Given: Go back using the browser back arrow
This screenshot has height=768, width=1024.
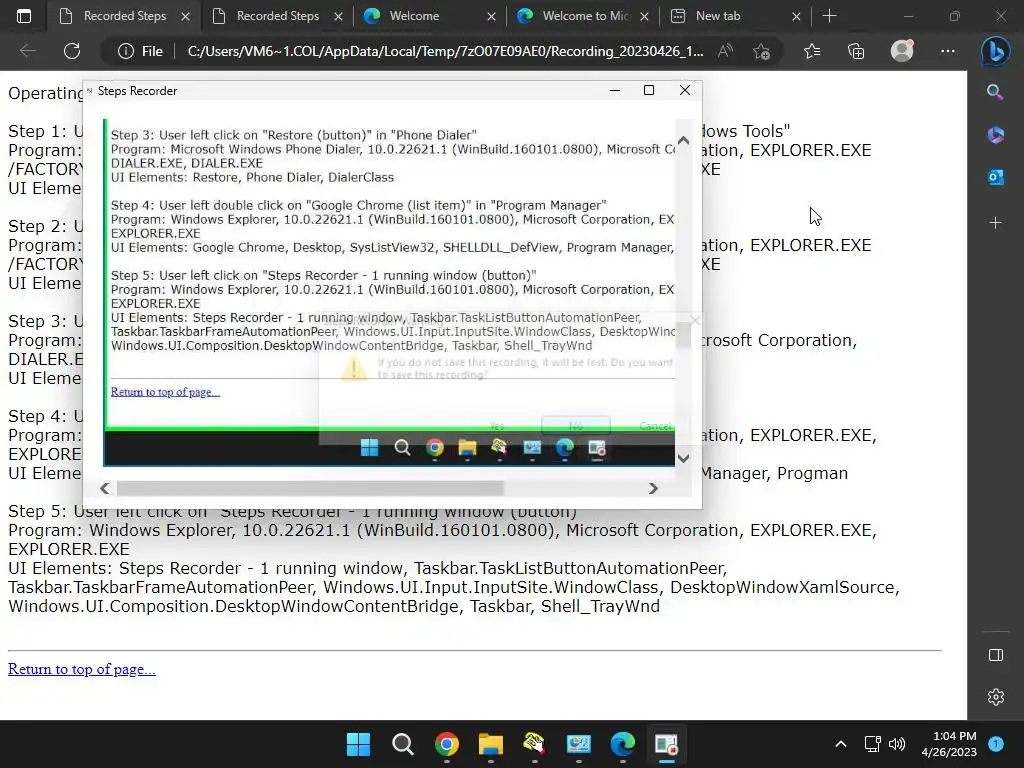Looking at the screenshot, I should pyautogui.click(x=28, y=51).
